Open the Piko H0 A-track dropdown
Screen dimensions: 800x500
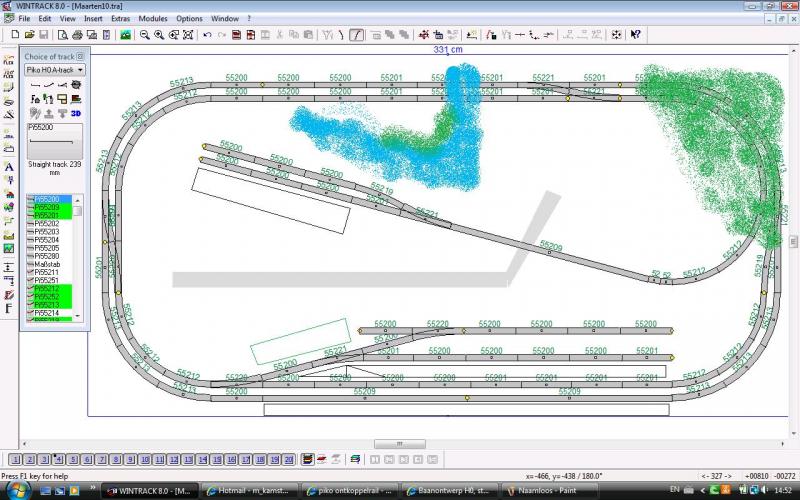pyautogui.click(x=55, y=70)
